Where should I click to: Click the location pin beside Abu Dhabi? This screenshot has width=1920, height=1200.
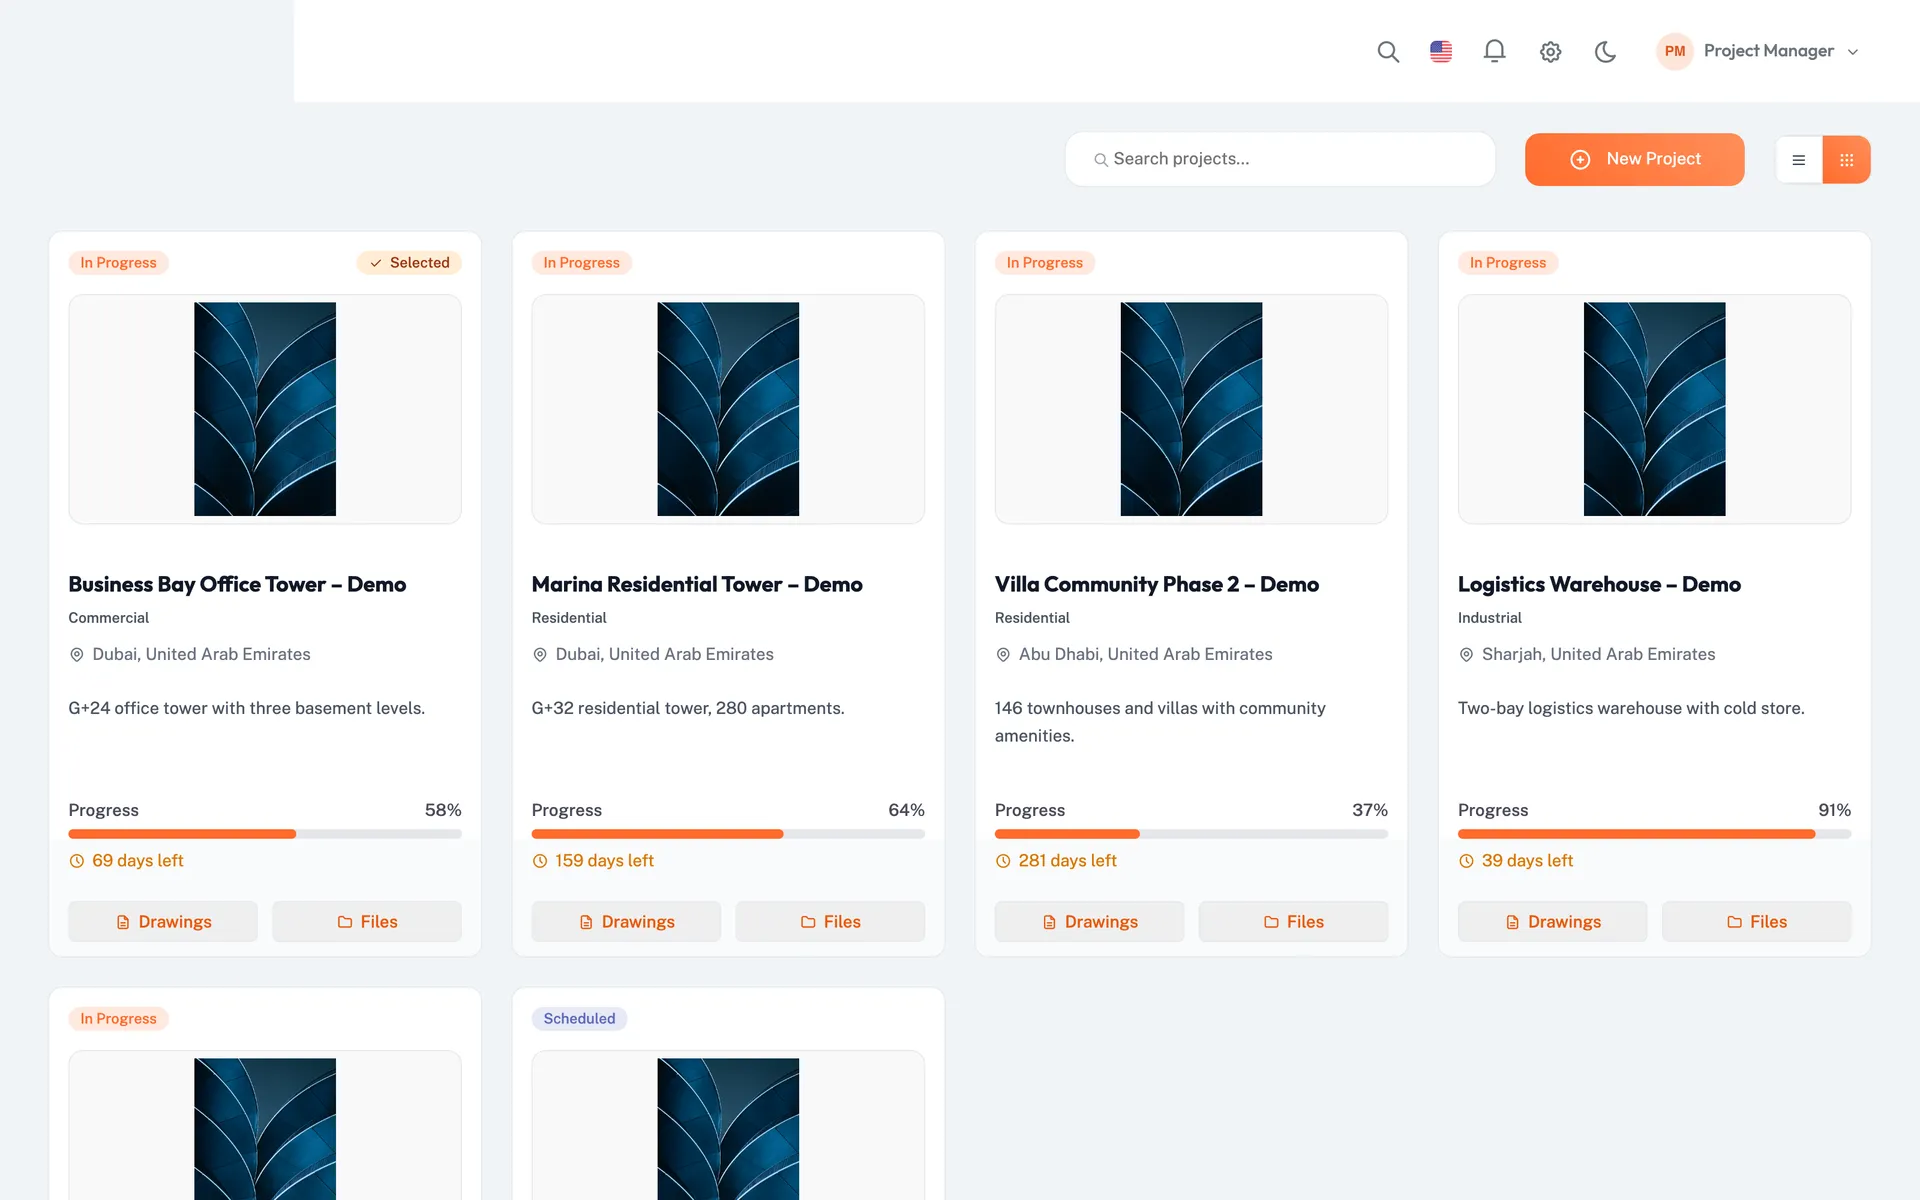coord(1003,654)
